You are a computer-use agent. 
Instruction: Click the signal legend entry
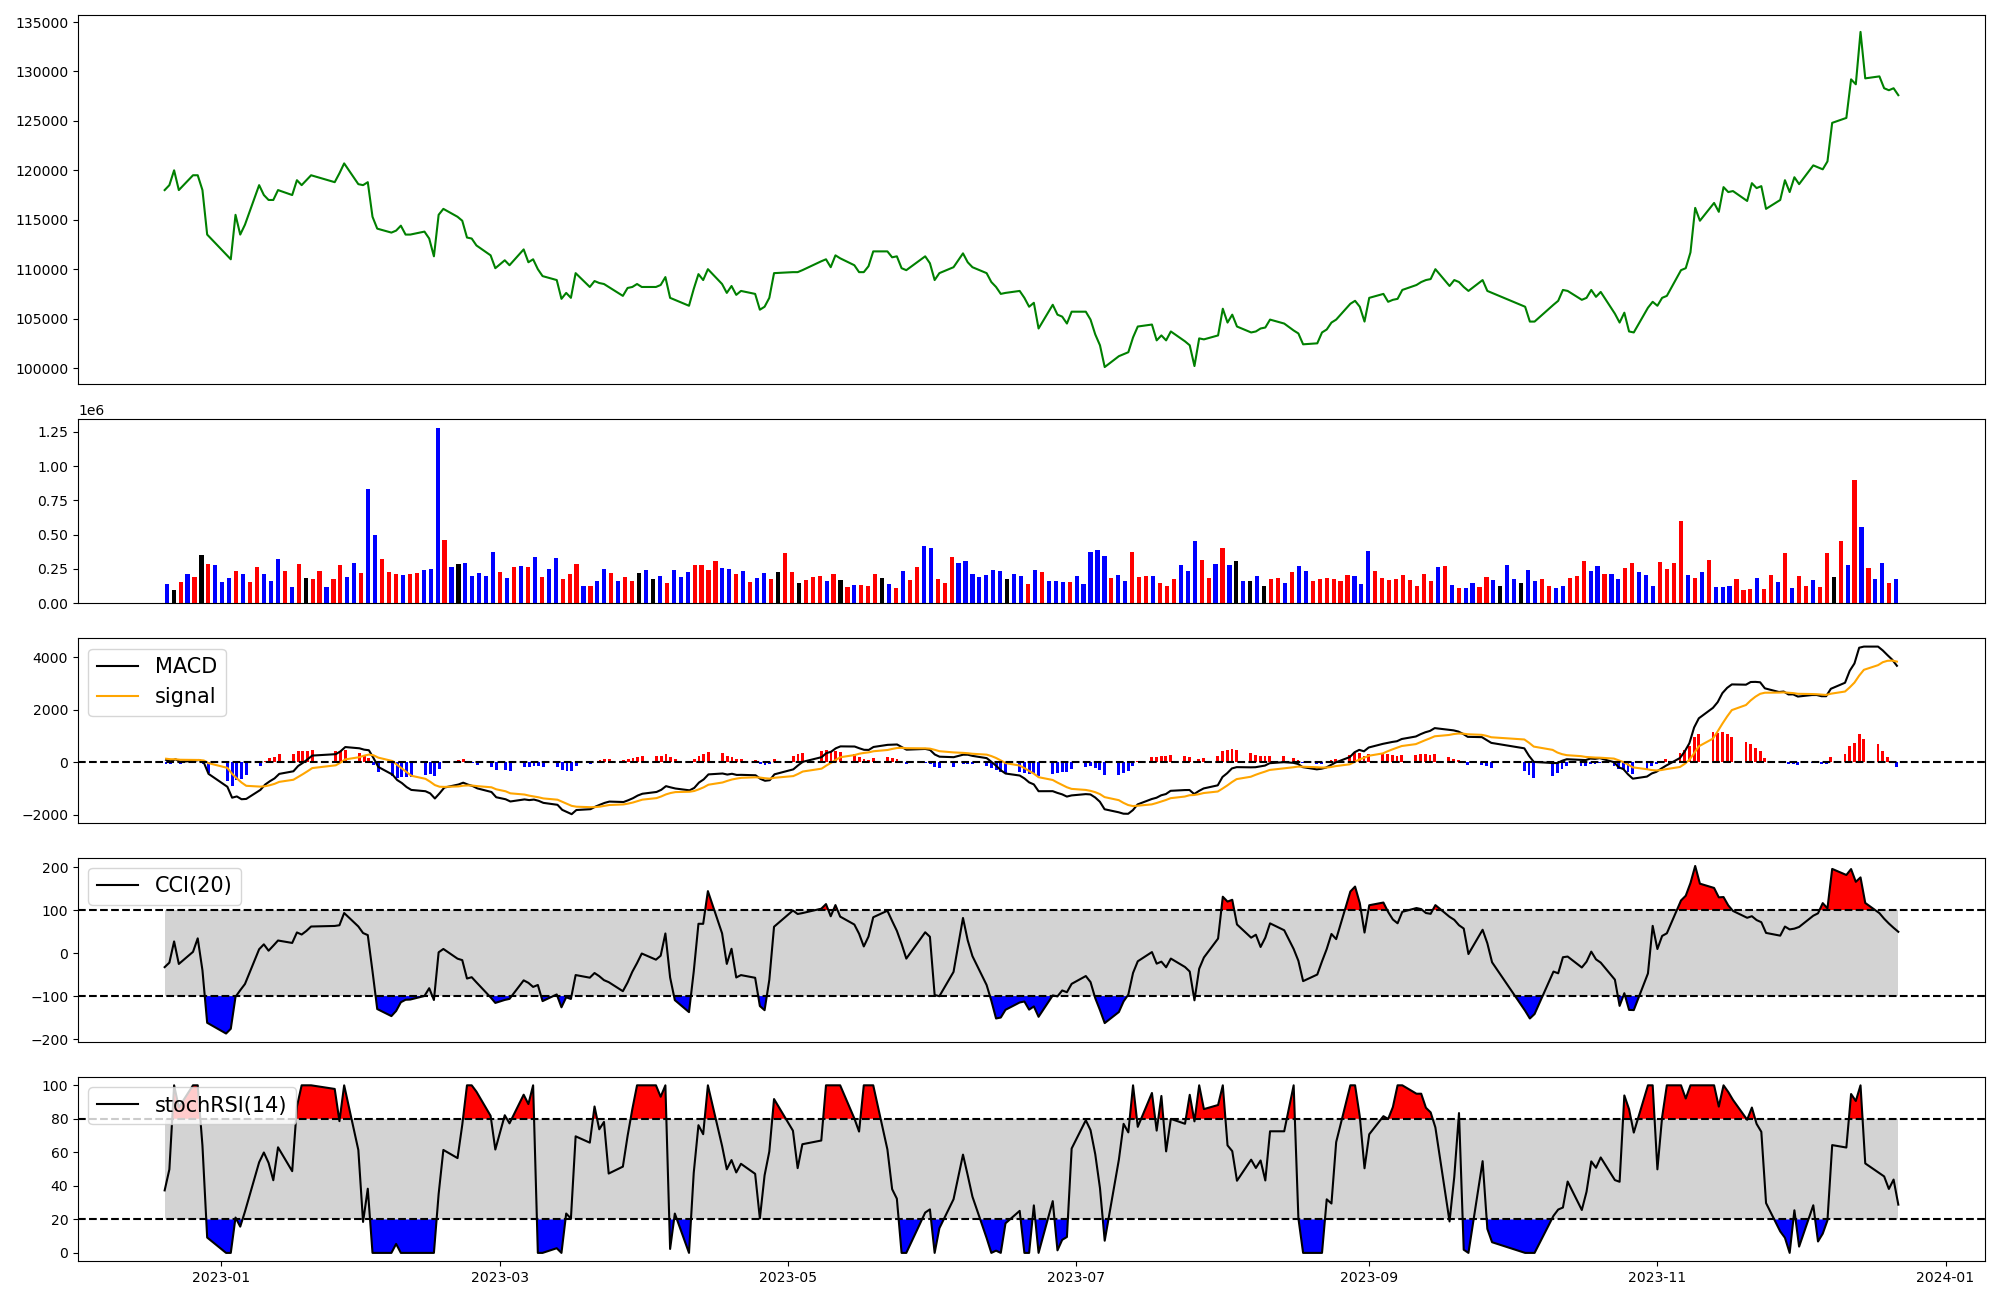tap(185, 696)
